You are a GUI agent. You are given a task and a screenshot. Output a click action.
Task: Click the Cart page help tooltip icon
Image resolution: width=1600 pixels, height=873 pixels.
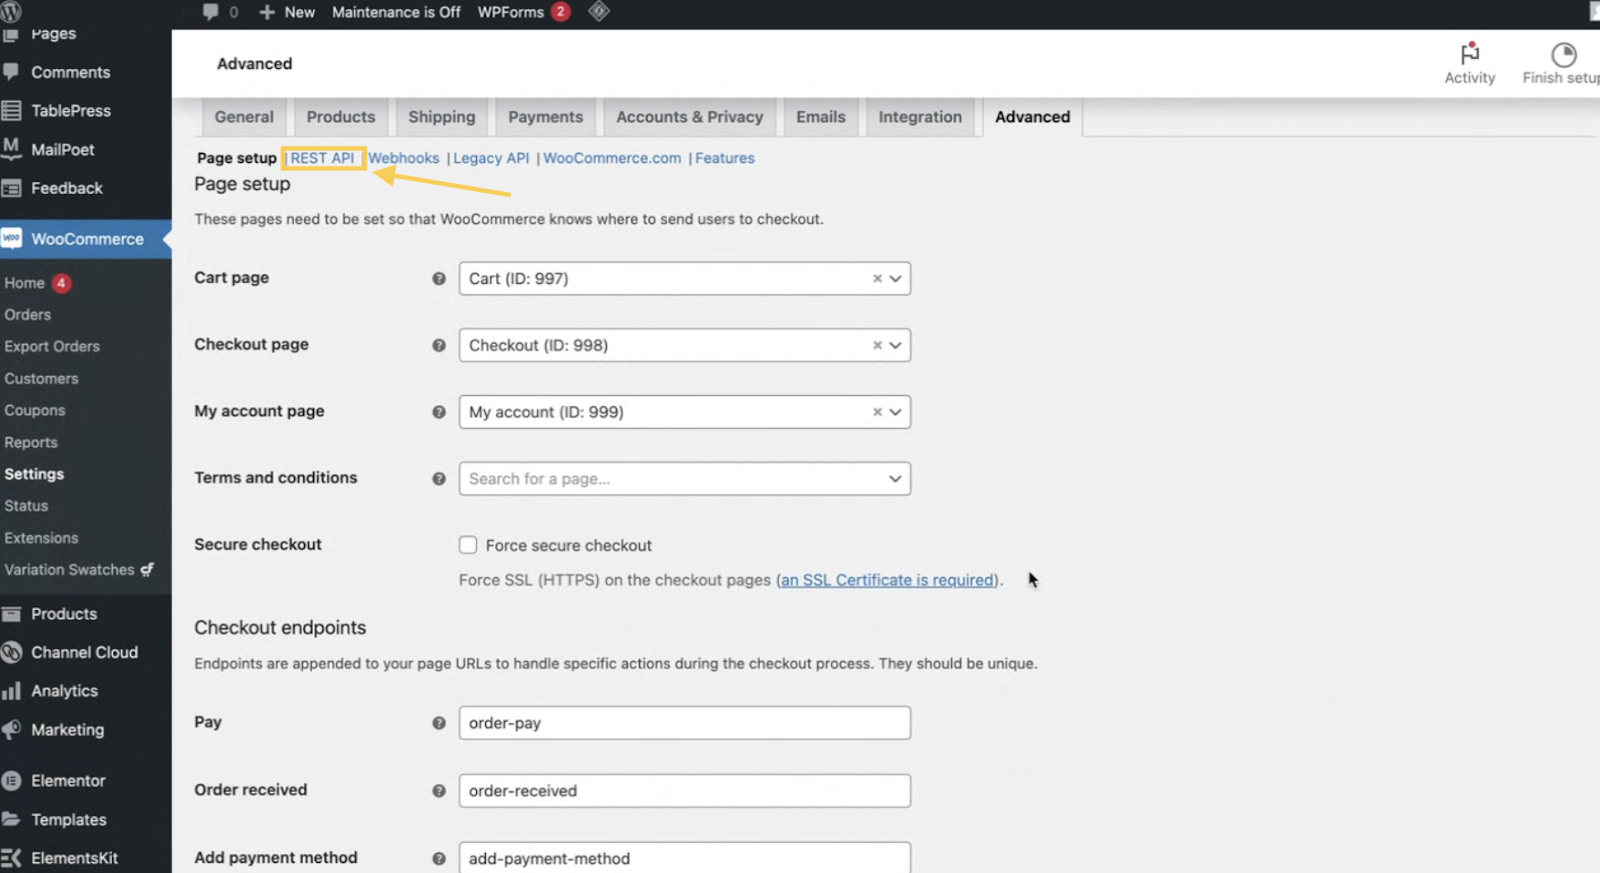[x=438, y=279]
